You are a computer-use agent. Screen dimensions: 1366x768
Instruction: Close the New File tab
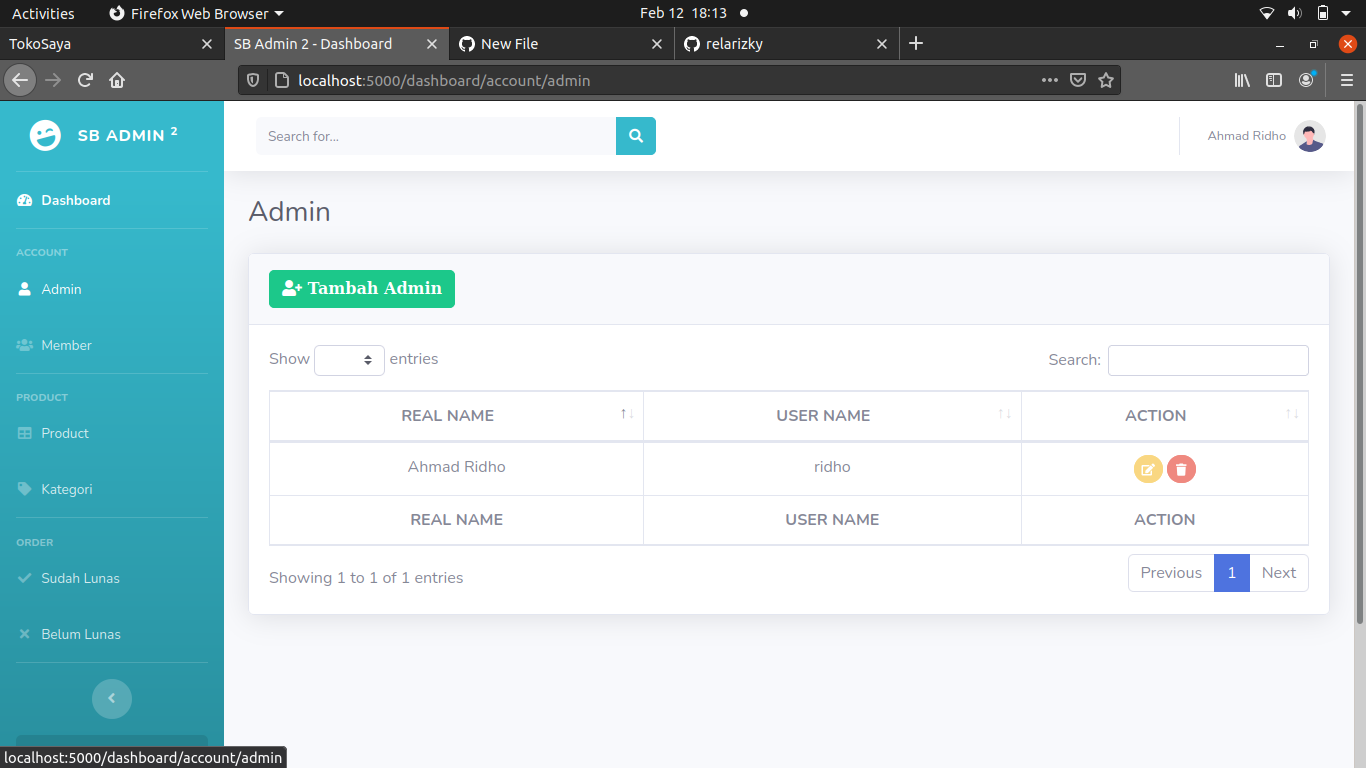[x=657, y=44]
